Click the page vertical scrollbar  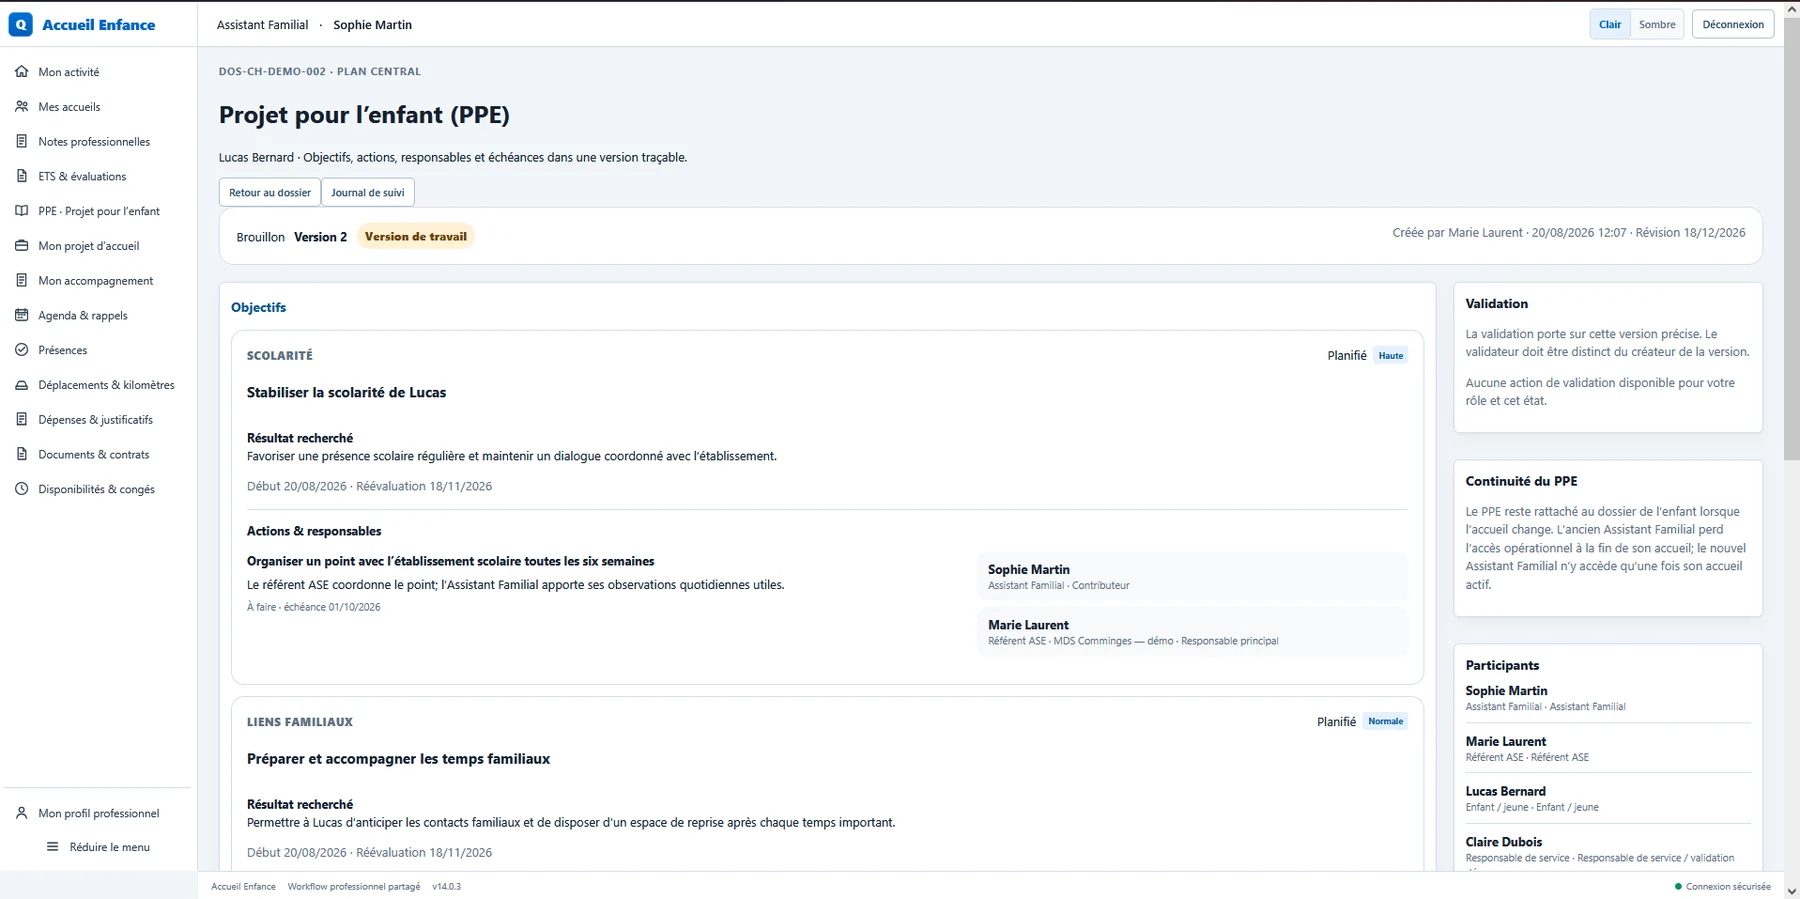[x=1792, y=240]
